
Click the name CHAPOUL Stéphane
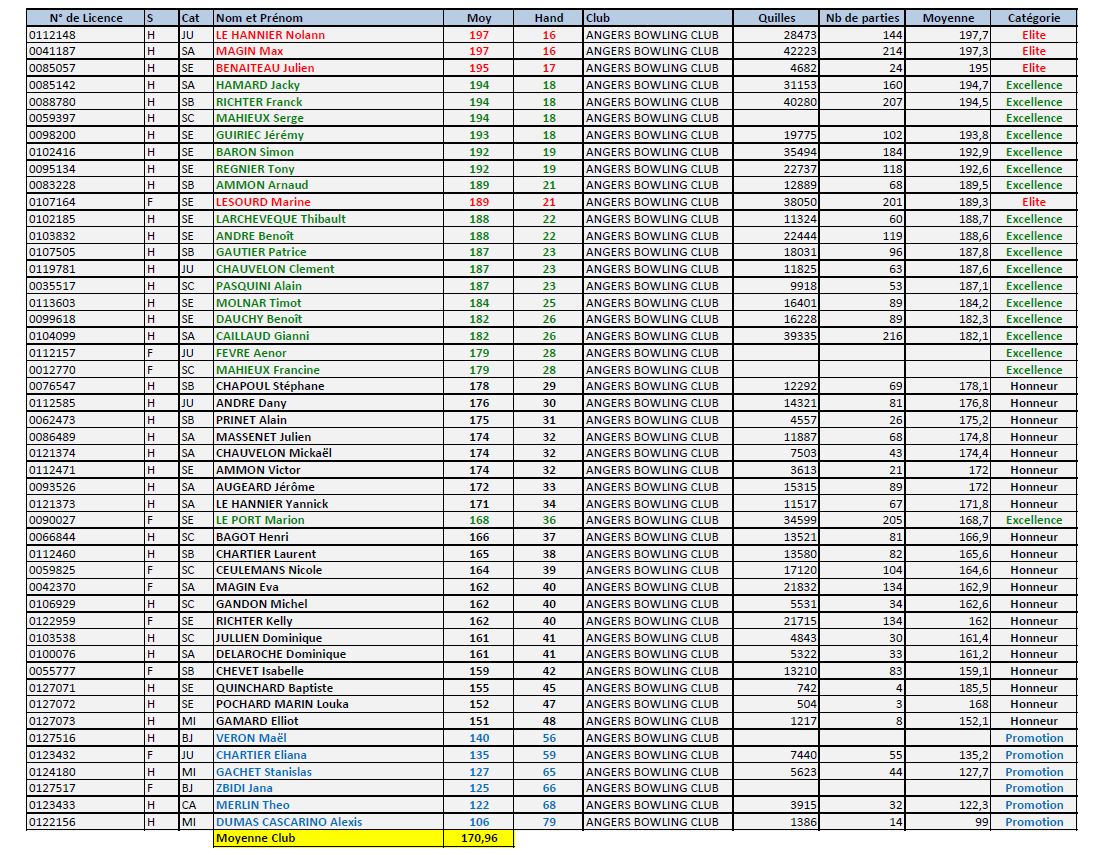[270, 386]
